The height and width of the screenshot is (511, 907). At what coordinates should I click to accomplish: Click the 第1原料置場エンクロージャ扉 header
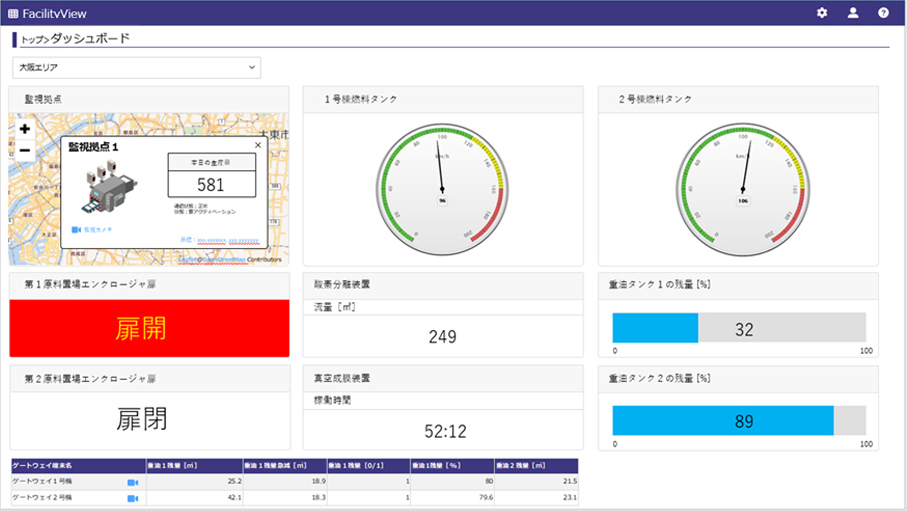click(149, 285)
